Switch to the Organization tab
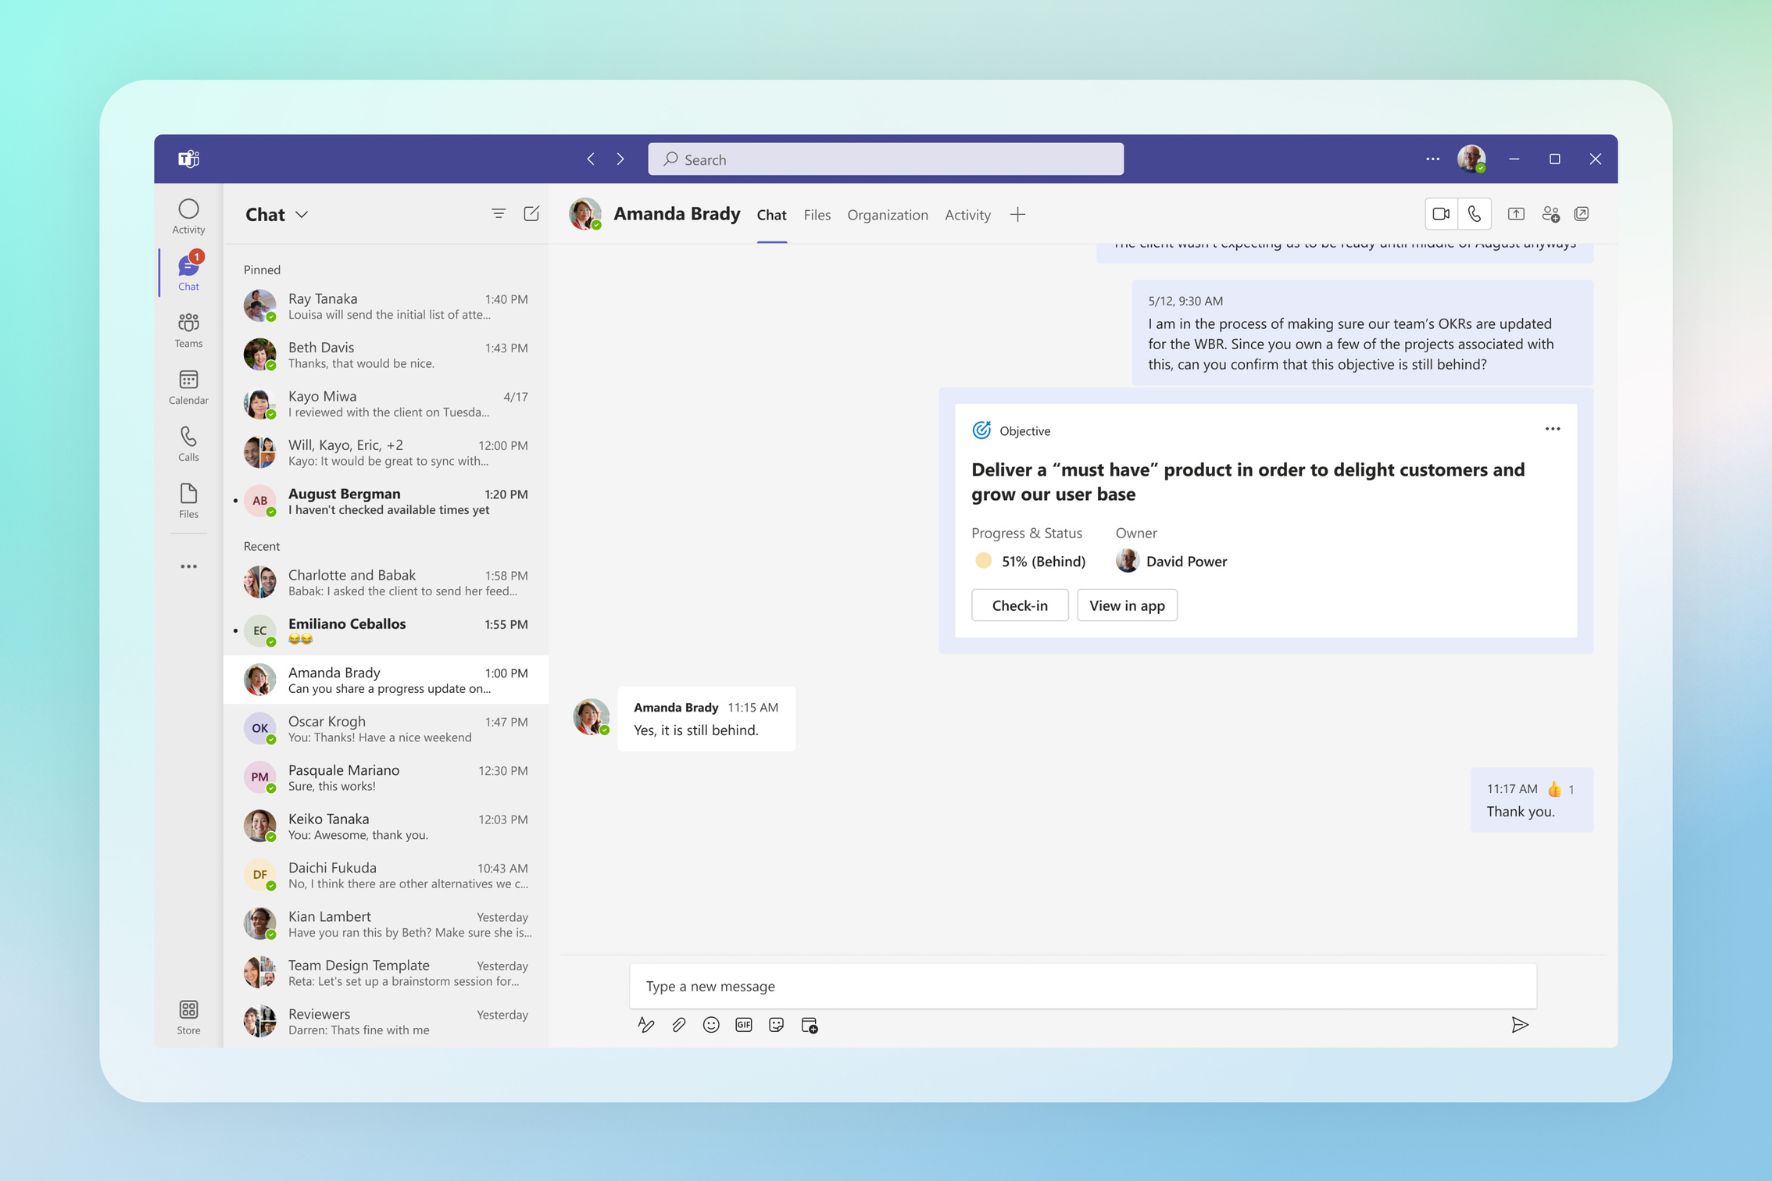 pos(887,215)
